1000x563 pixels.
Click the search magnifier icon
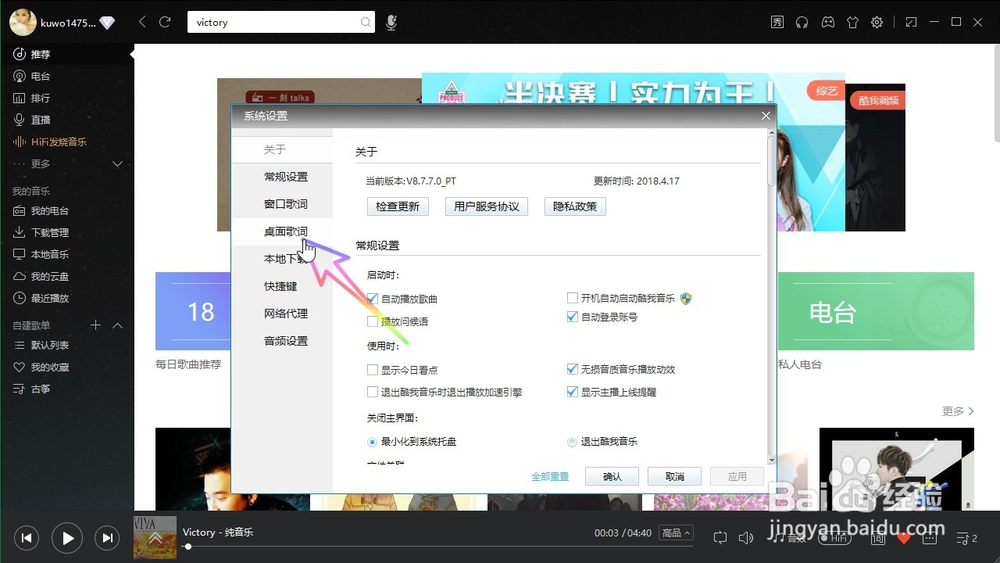pyautogui.click(x=365, y=22)
